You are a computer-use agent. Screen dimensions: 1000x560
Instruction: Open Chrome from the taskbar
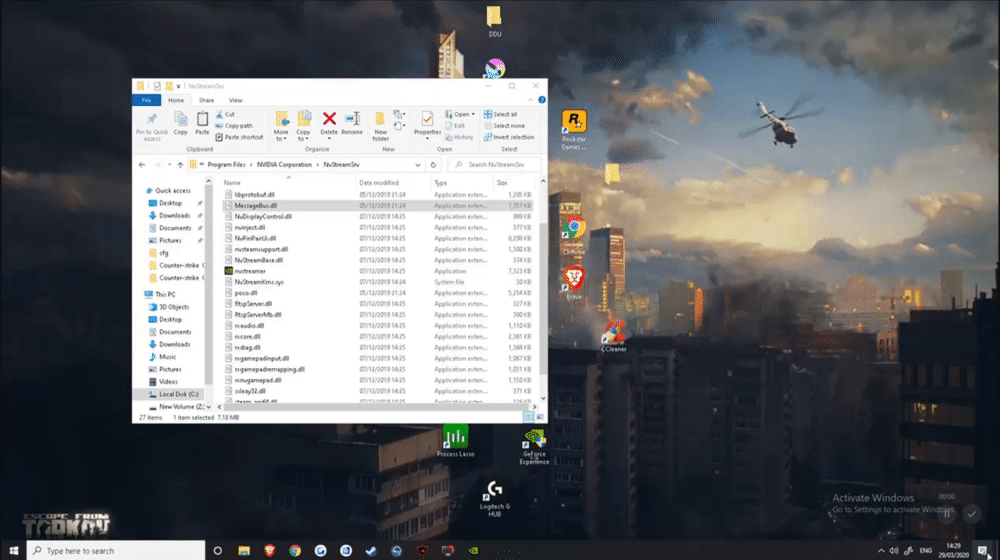click(295, 550)
